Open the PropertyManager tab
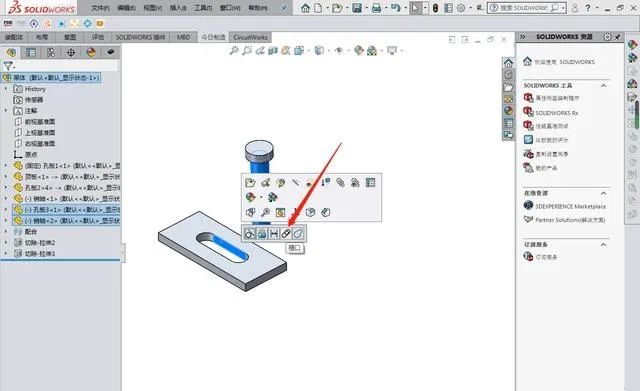The image size is (640, 391). click(x=31, y=52)
